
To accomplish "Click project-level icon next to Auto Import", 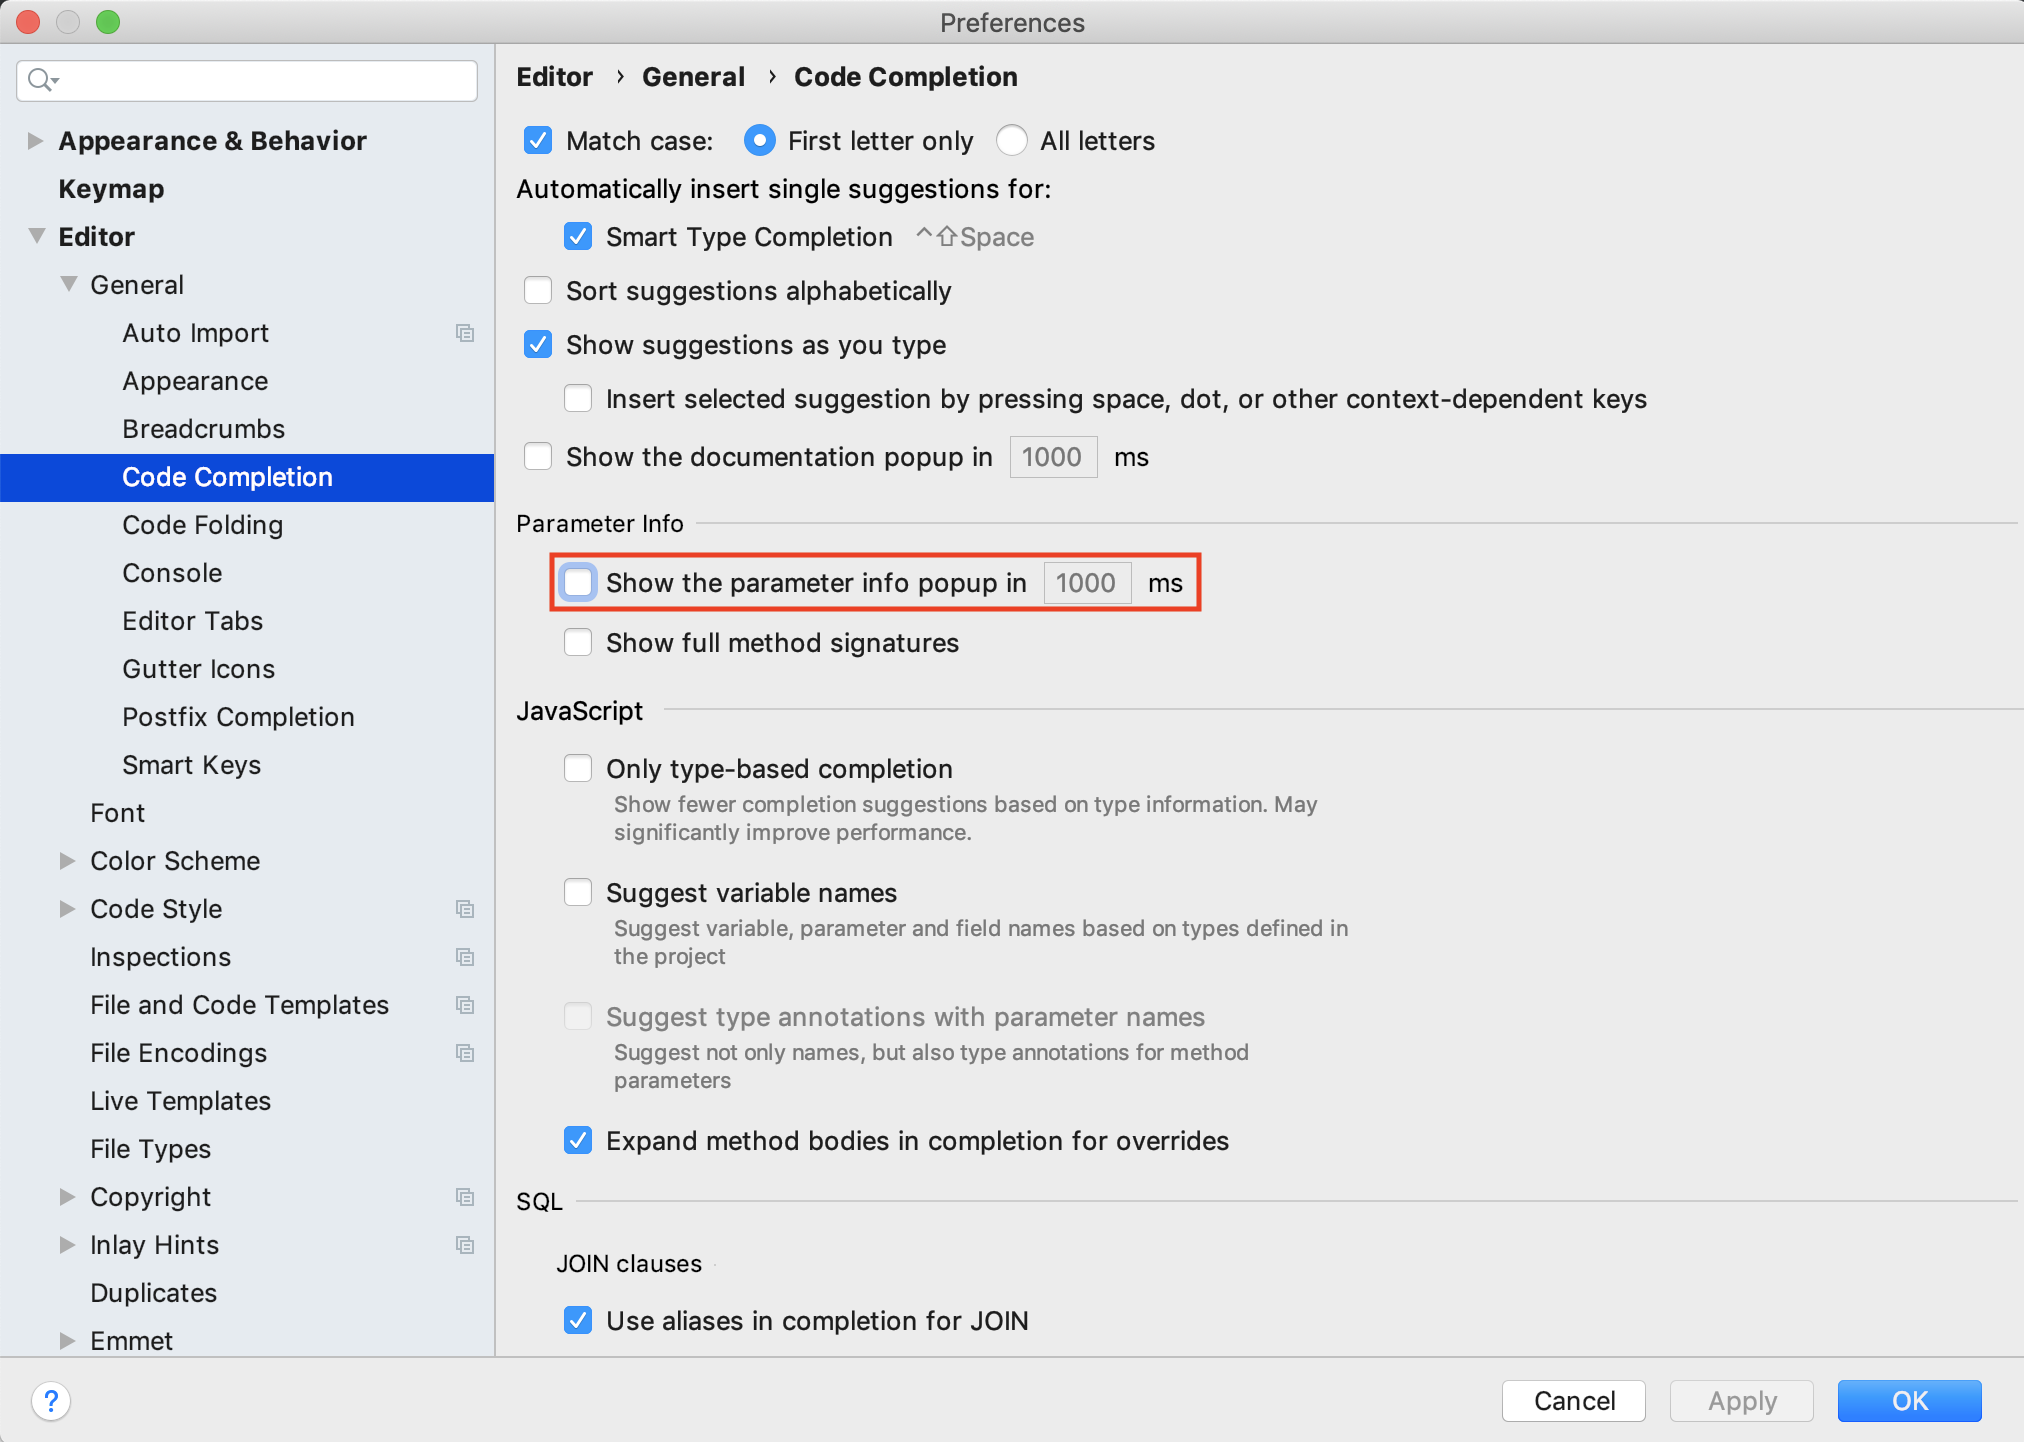I will click(465, 333).
